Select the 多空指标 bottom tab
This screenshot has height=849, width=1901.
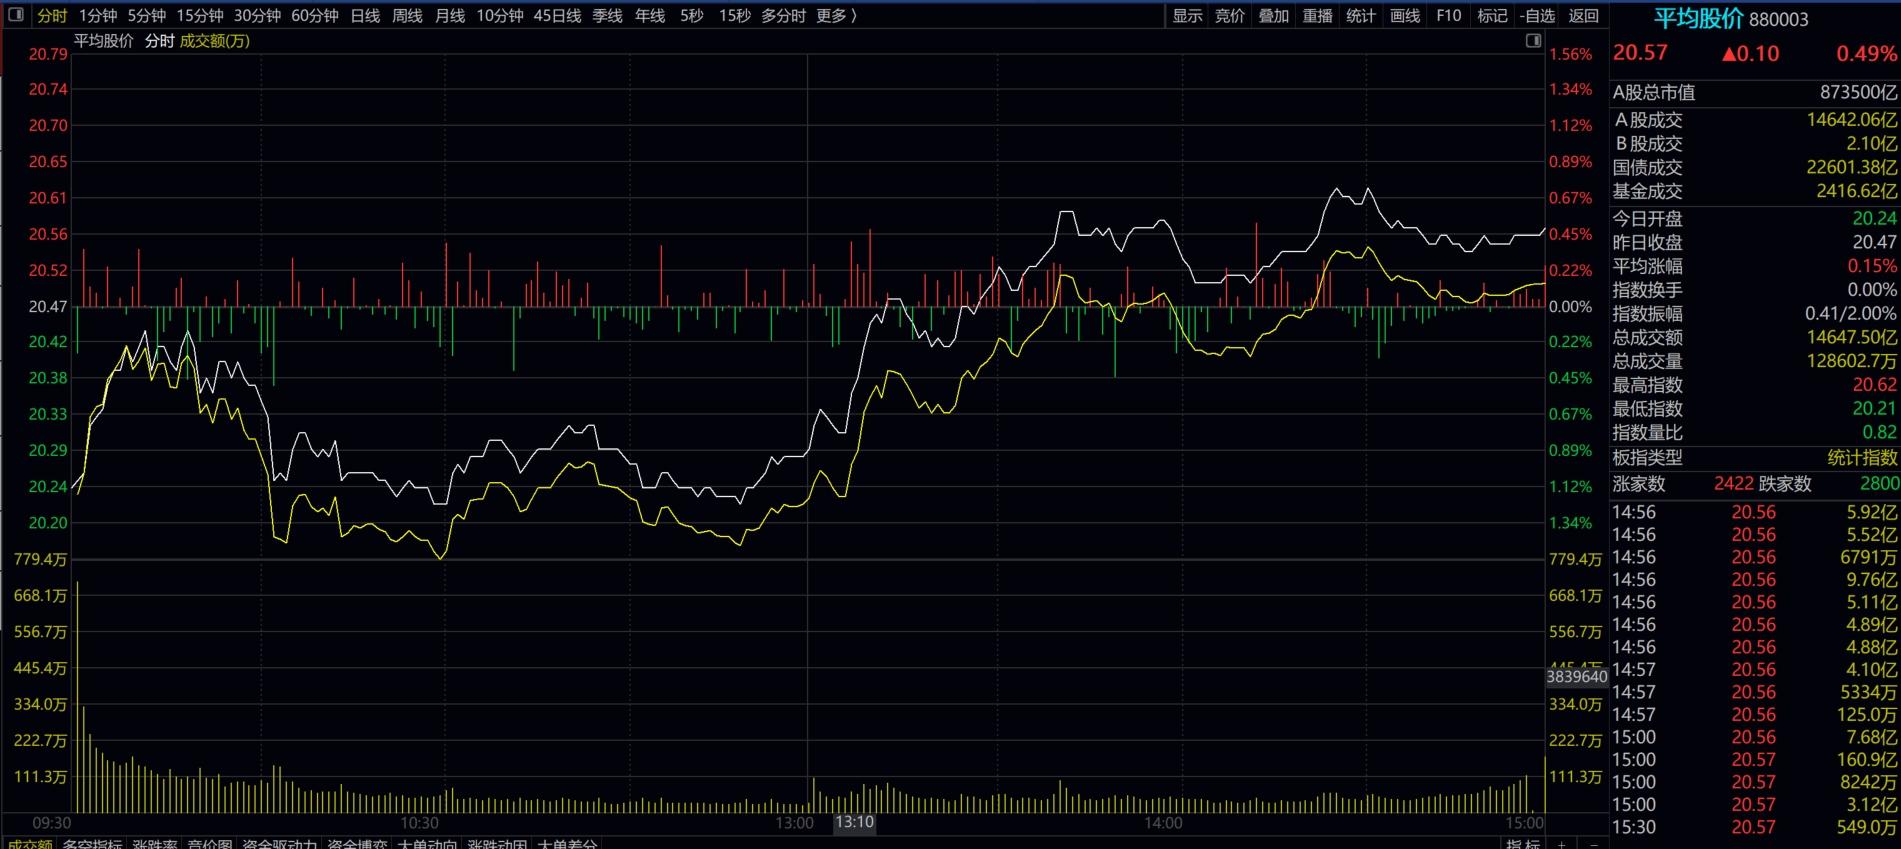pyautogui.click(x=92, y=844)
